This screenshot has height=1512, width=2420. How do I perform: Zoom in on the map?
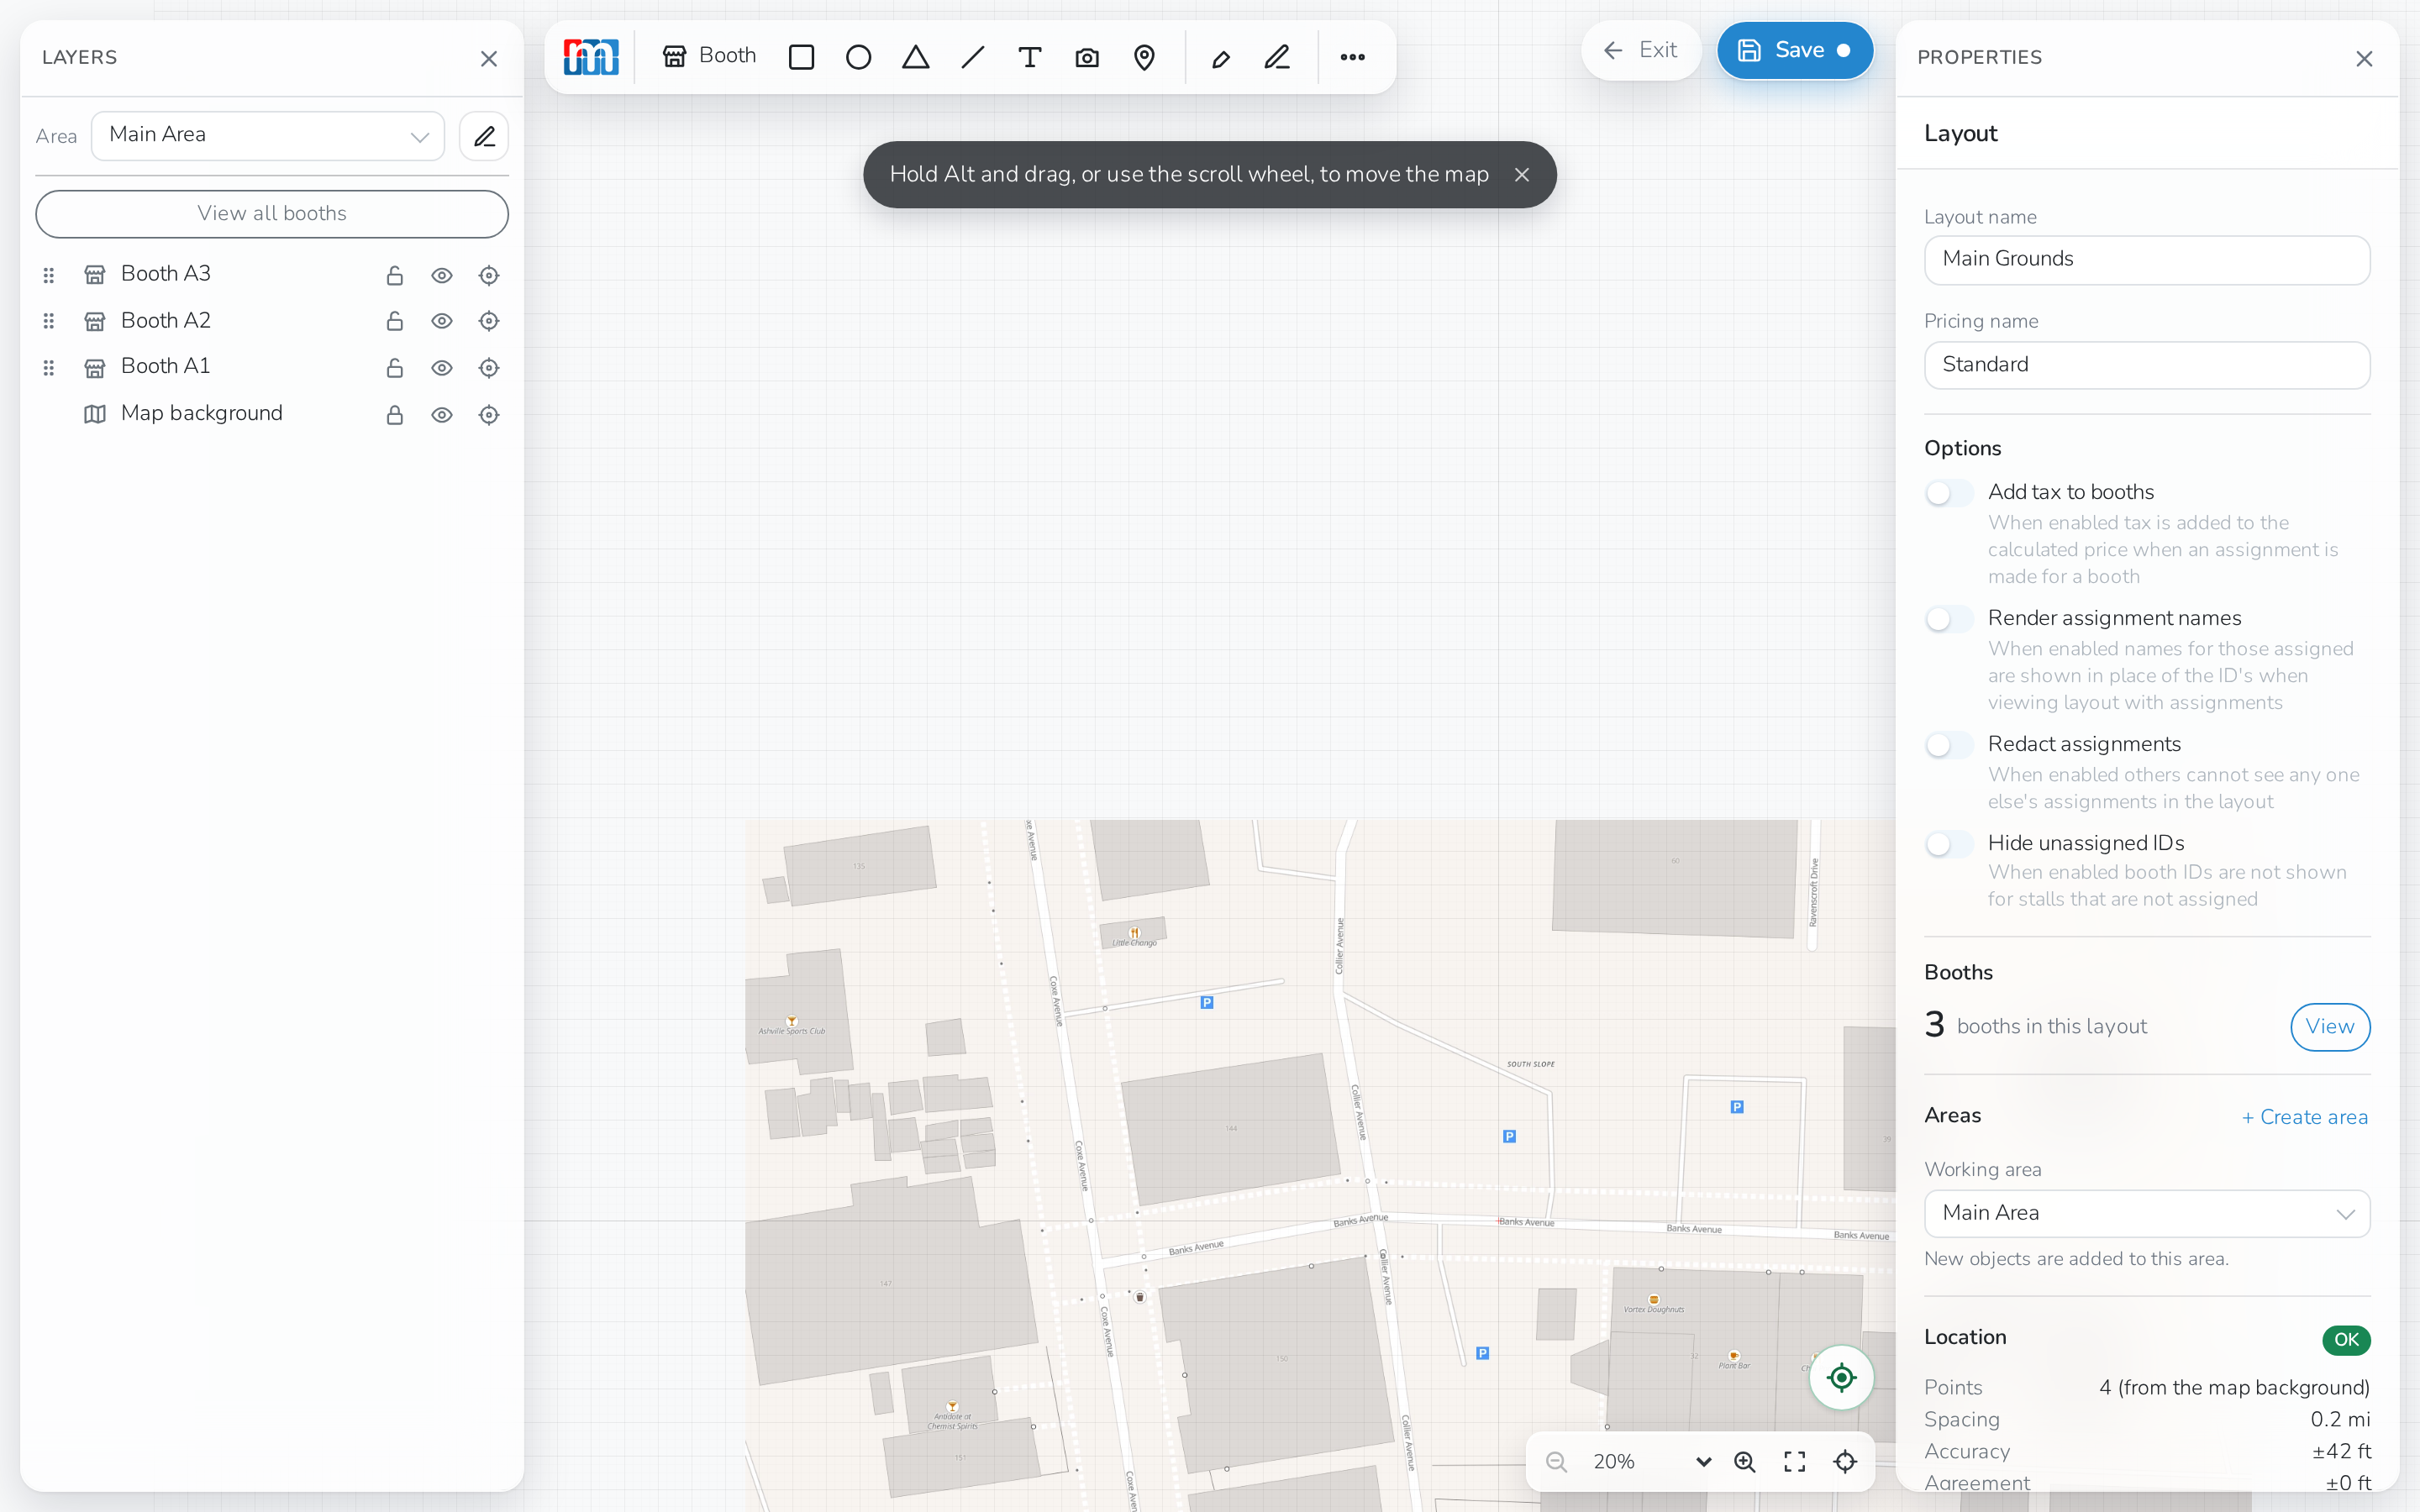(x=1745, y=1462)
